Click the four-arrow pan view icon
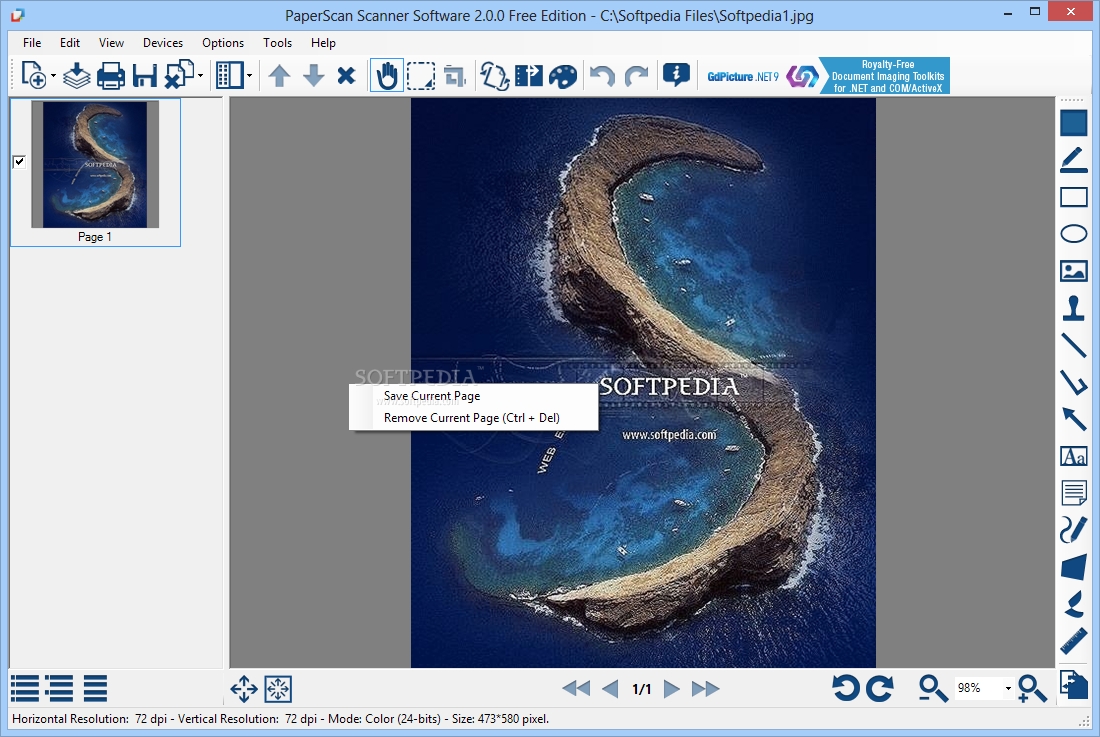Viewport: 1100px width, 737px height. point(243,689)
